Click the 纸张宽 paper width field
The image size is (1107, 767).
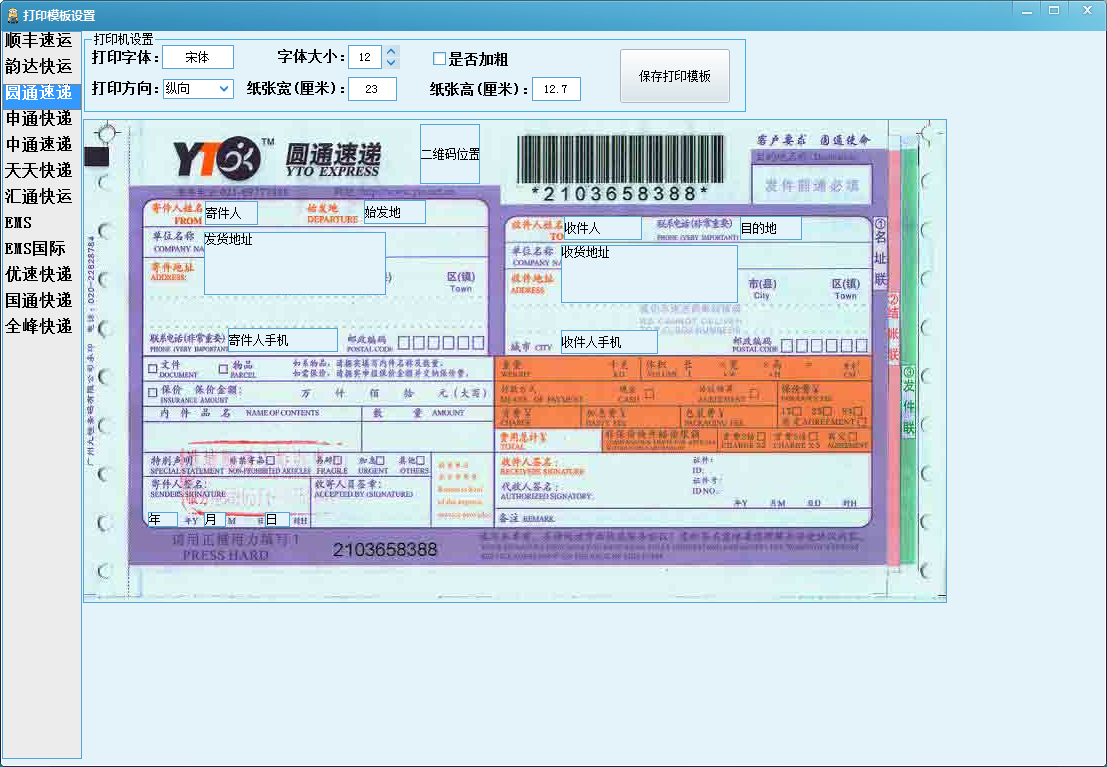click(372, 89)
